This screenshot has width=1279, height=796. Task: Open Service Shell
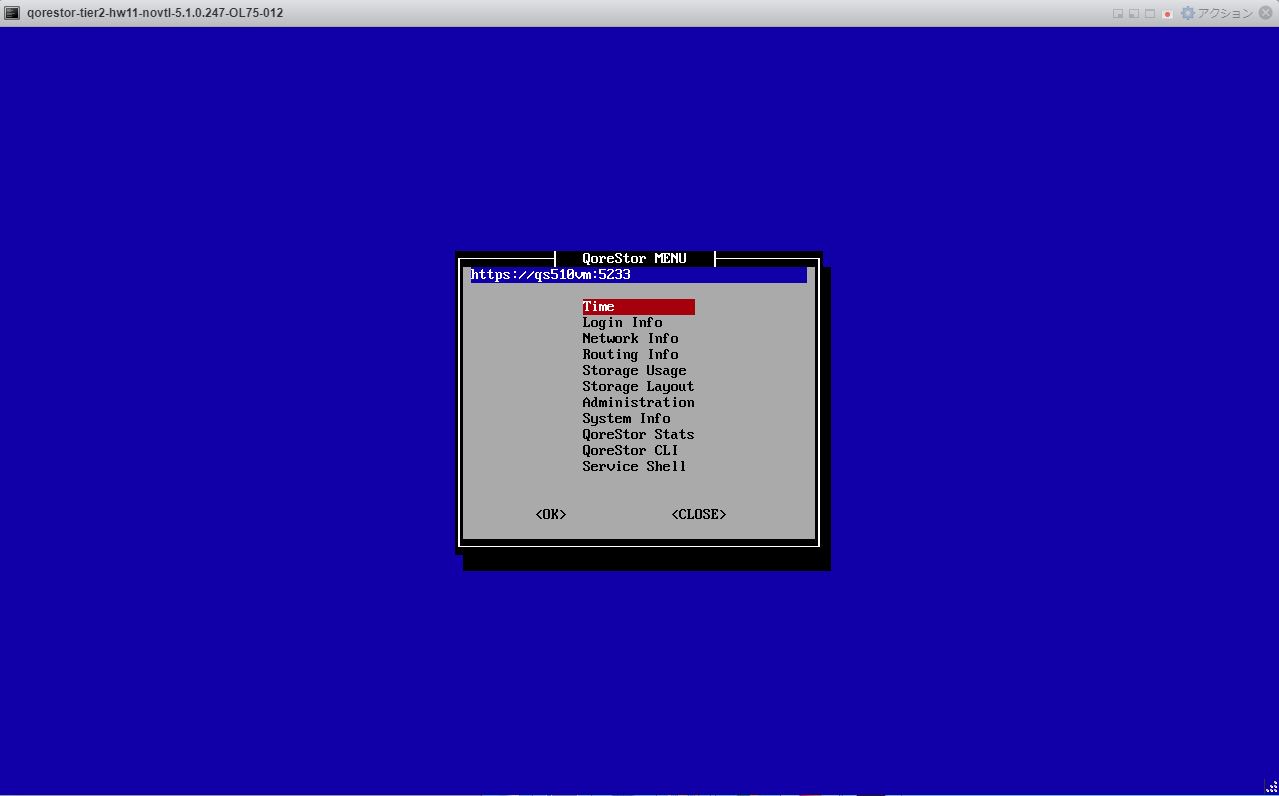(634, 467)
